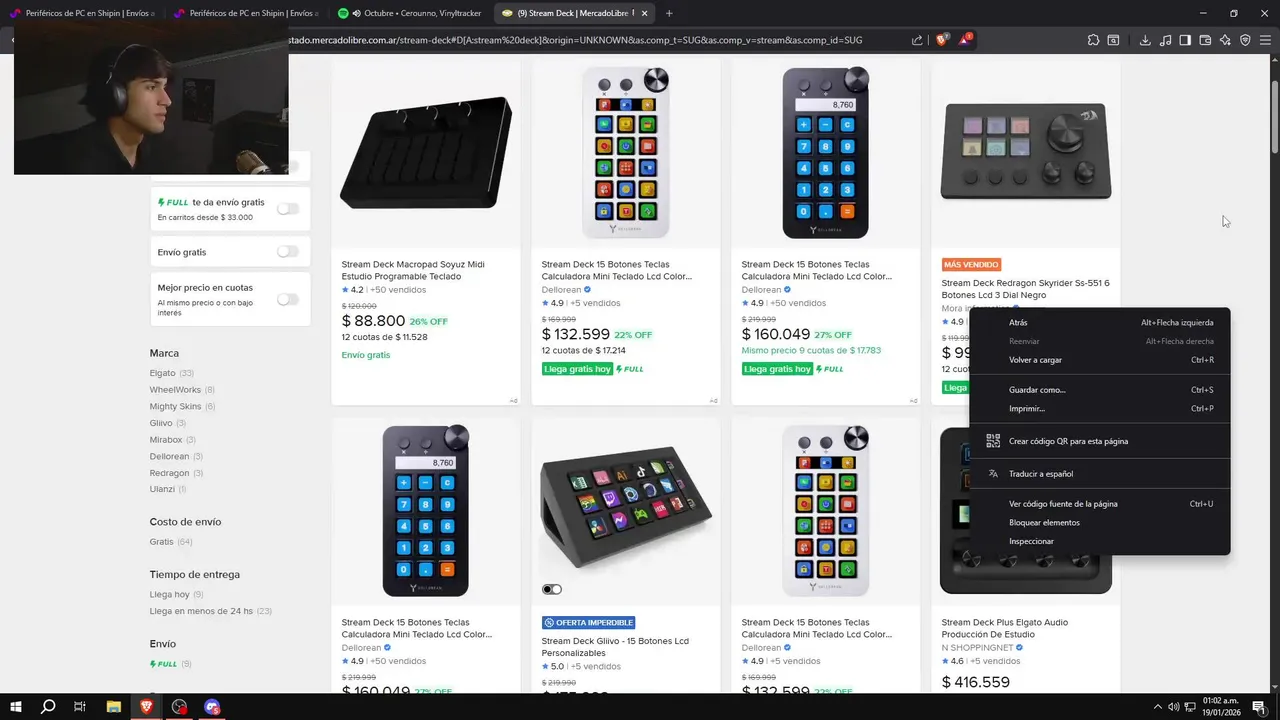
Task: Switch to the Spotify Octubre tab
Action: coord(410,13)
